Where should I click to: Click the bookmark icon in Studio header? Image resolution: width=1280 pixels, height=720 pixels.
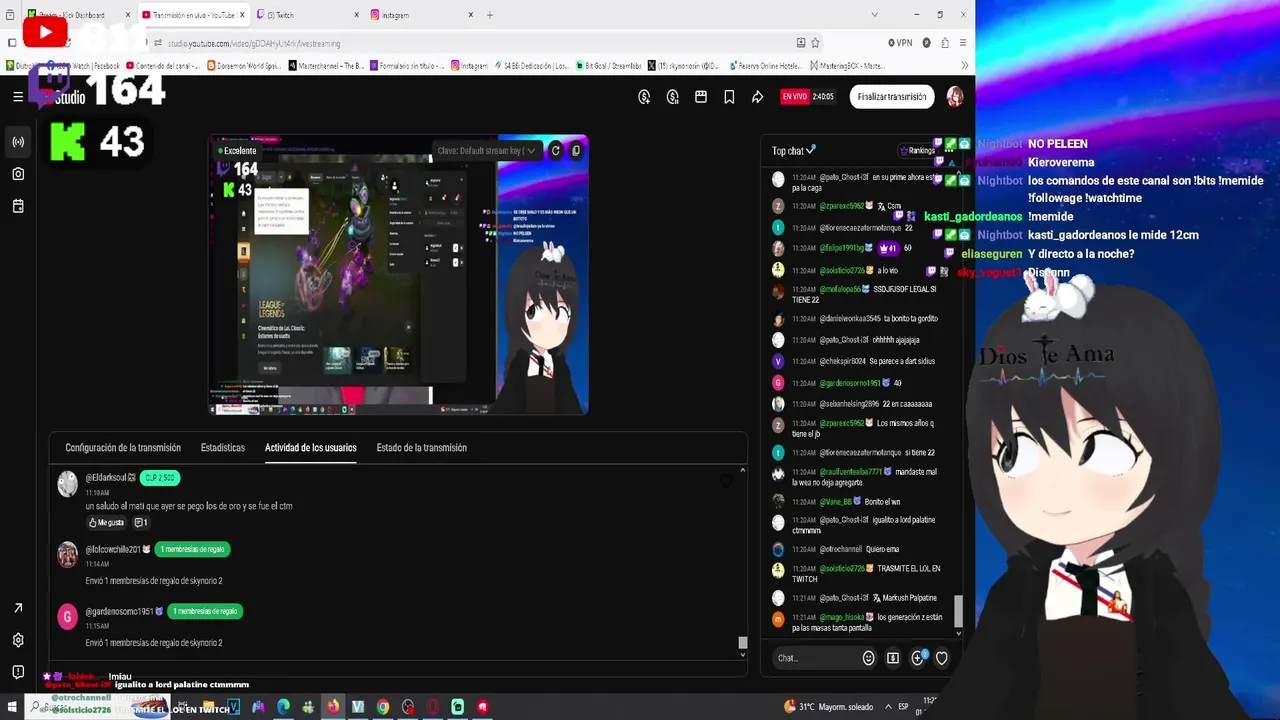[x=729, y=97]
